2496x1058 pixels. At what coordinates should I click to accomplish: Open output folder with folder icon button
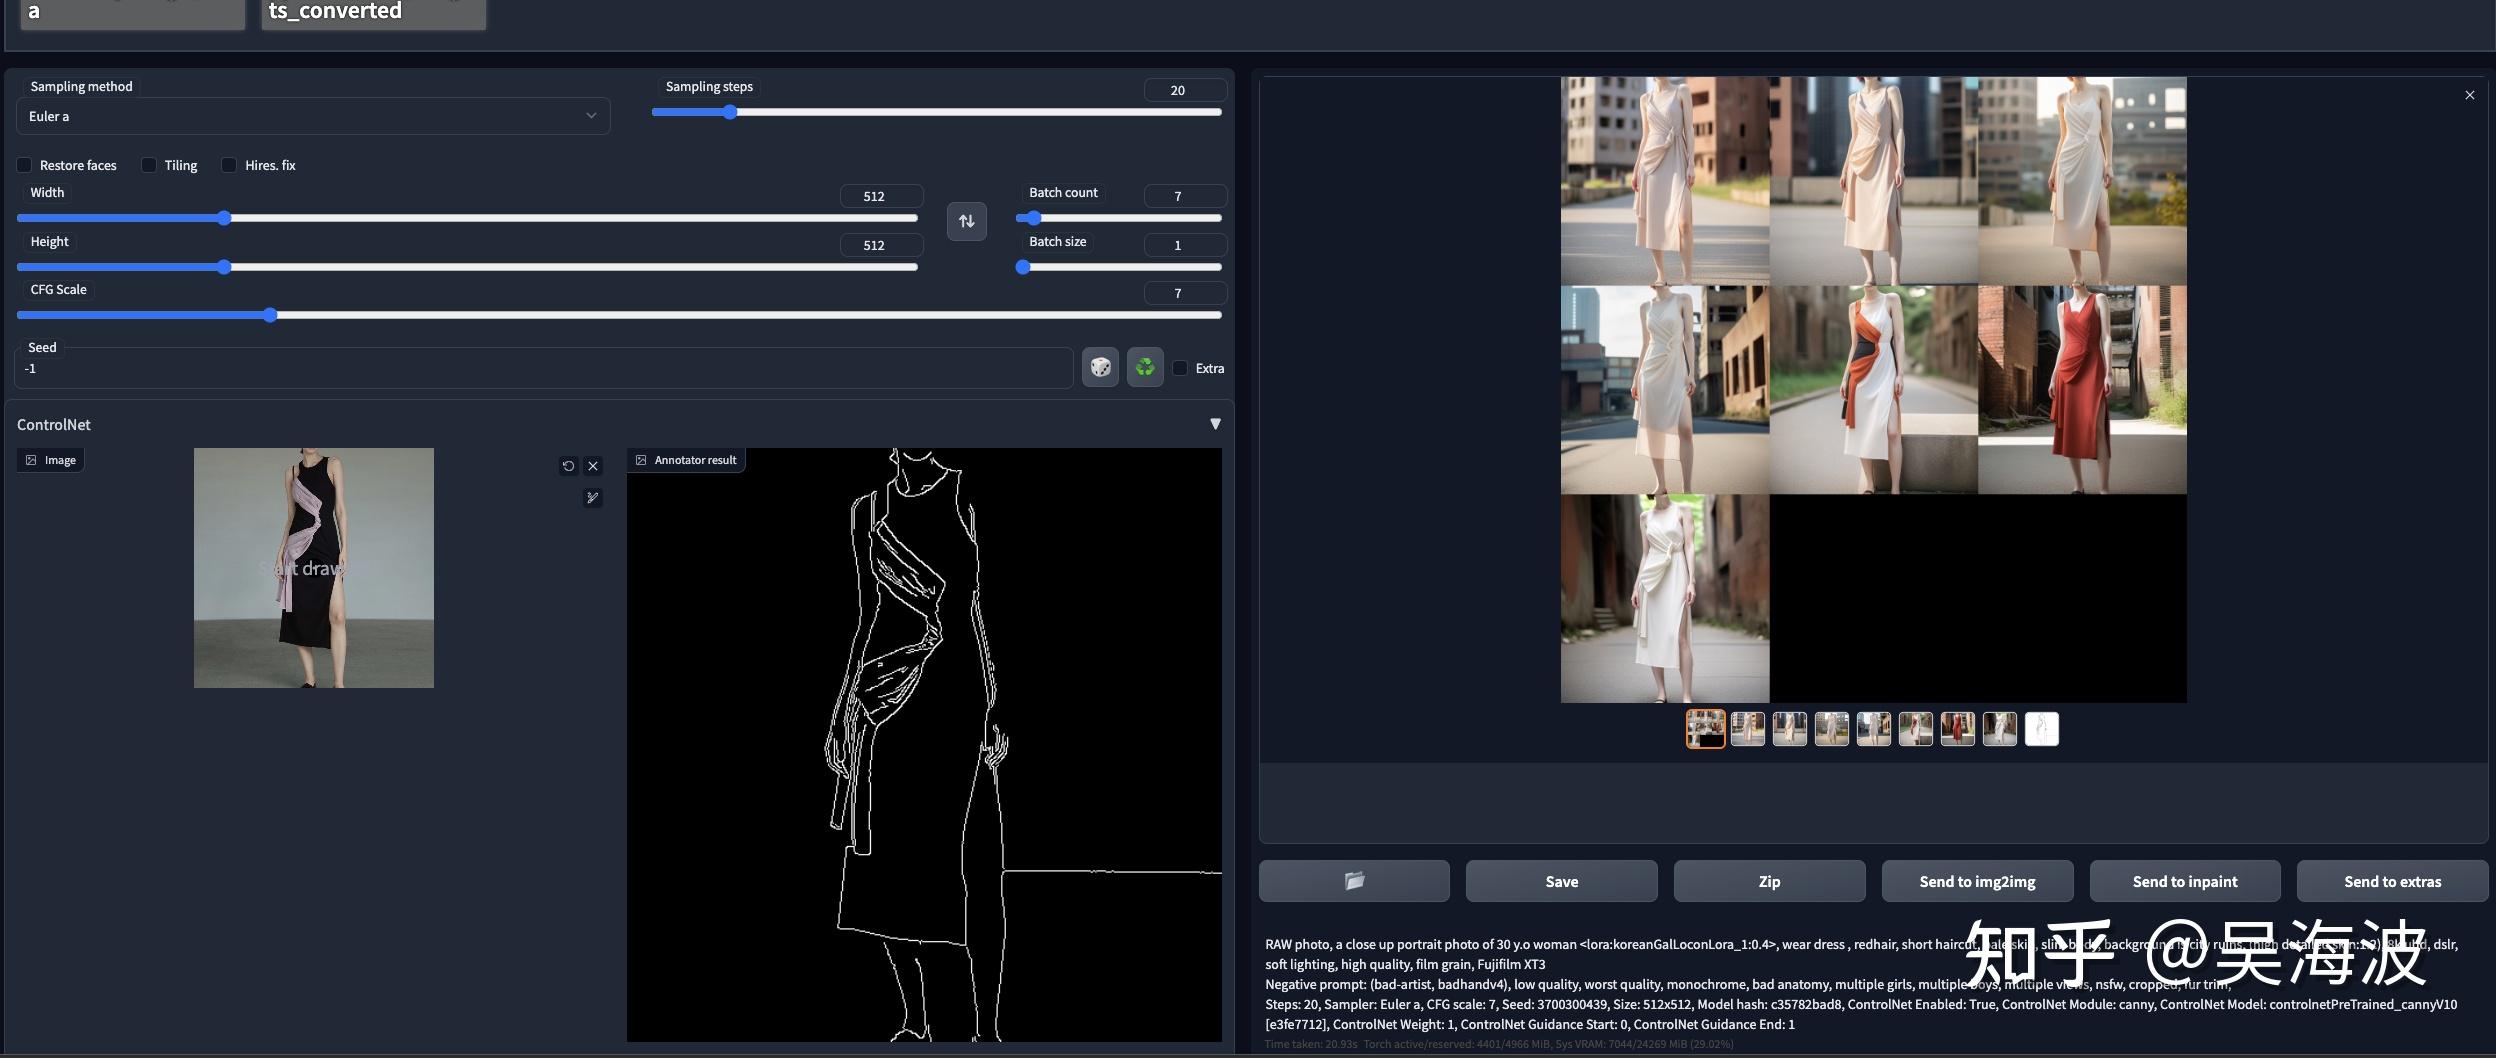coord(1354,881)
